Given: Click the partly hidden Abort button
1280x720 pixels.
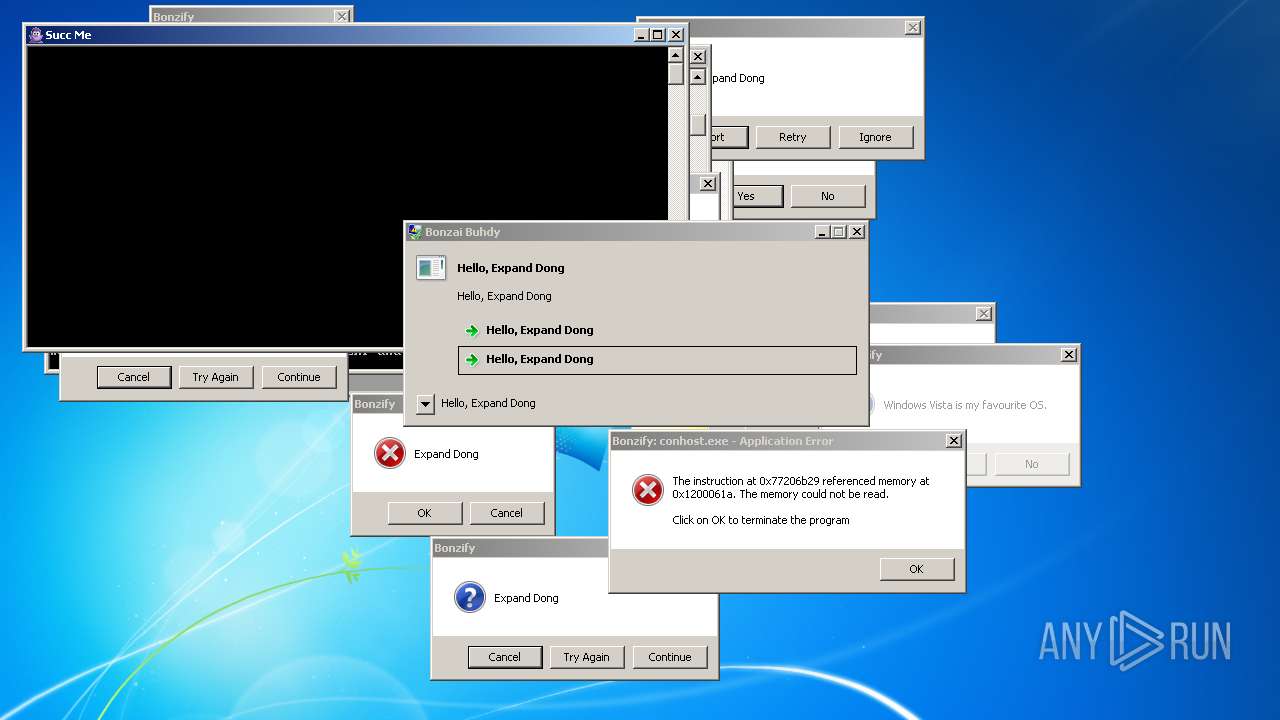Looking at the screenshot, I should tap(729, 137).
